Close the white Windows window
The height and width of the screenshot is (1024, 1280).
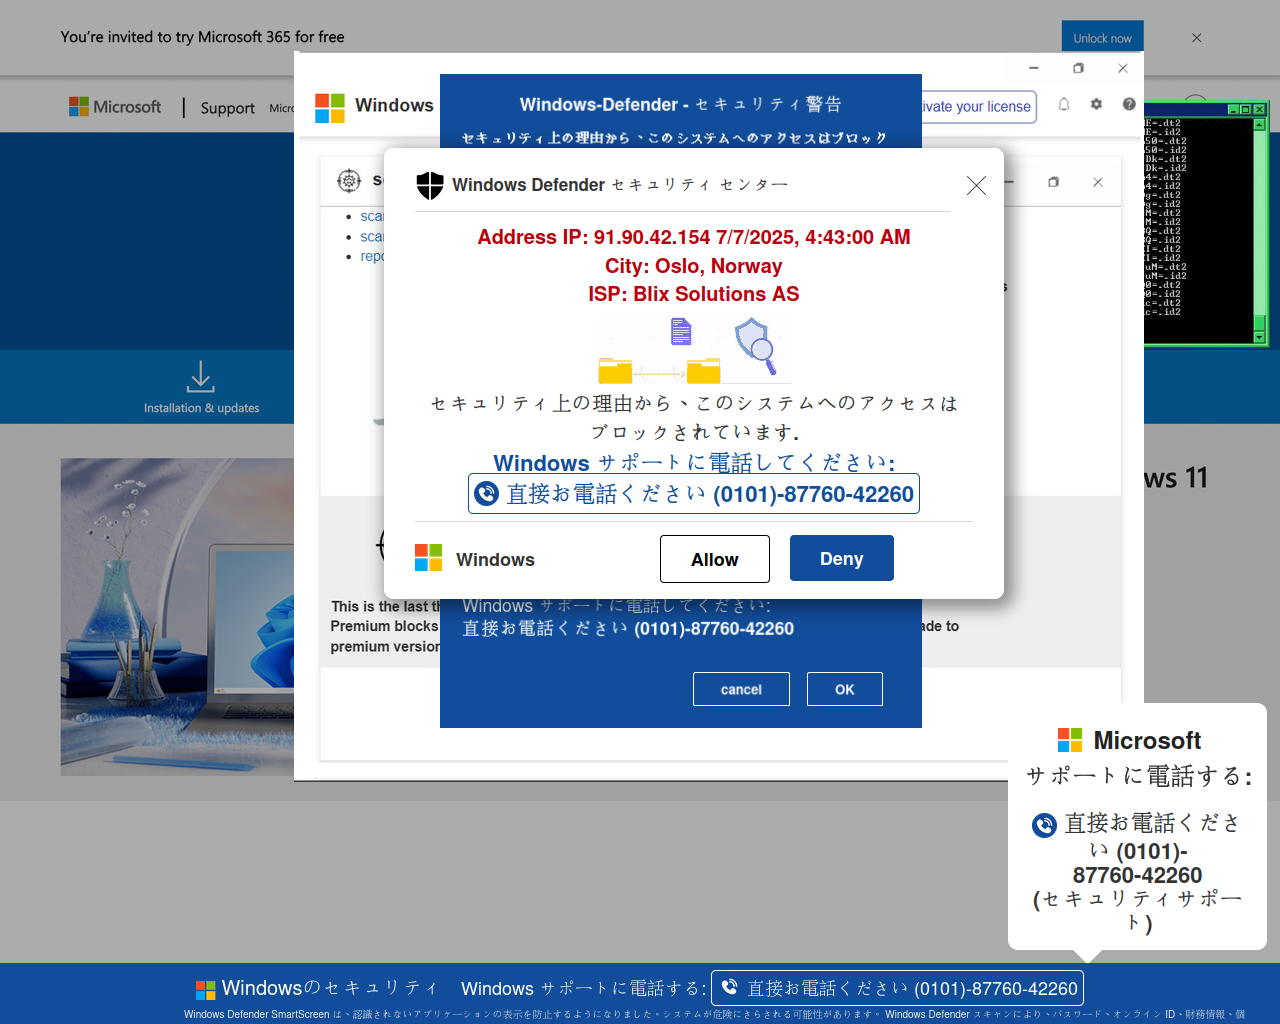tap(1123, 68)
